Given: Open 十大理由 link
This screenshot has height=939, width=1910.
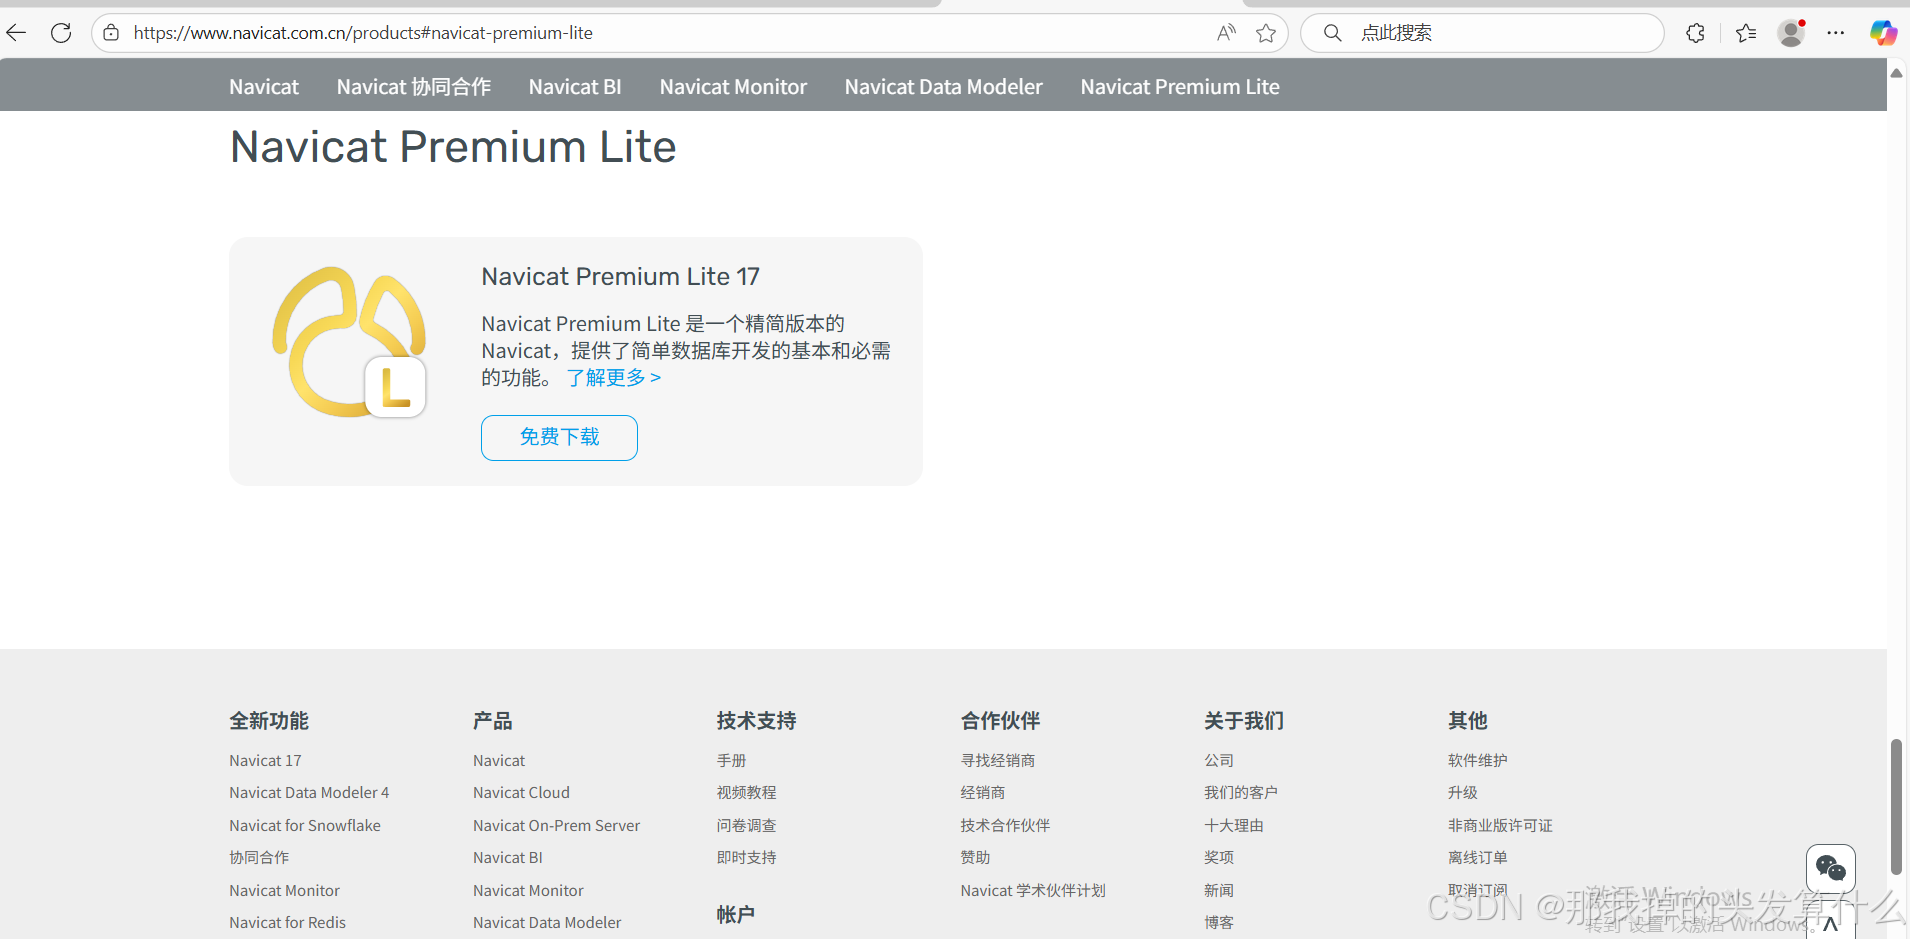Looking at the screenshot, I should (x=1234, y=826).
